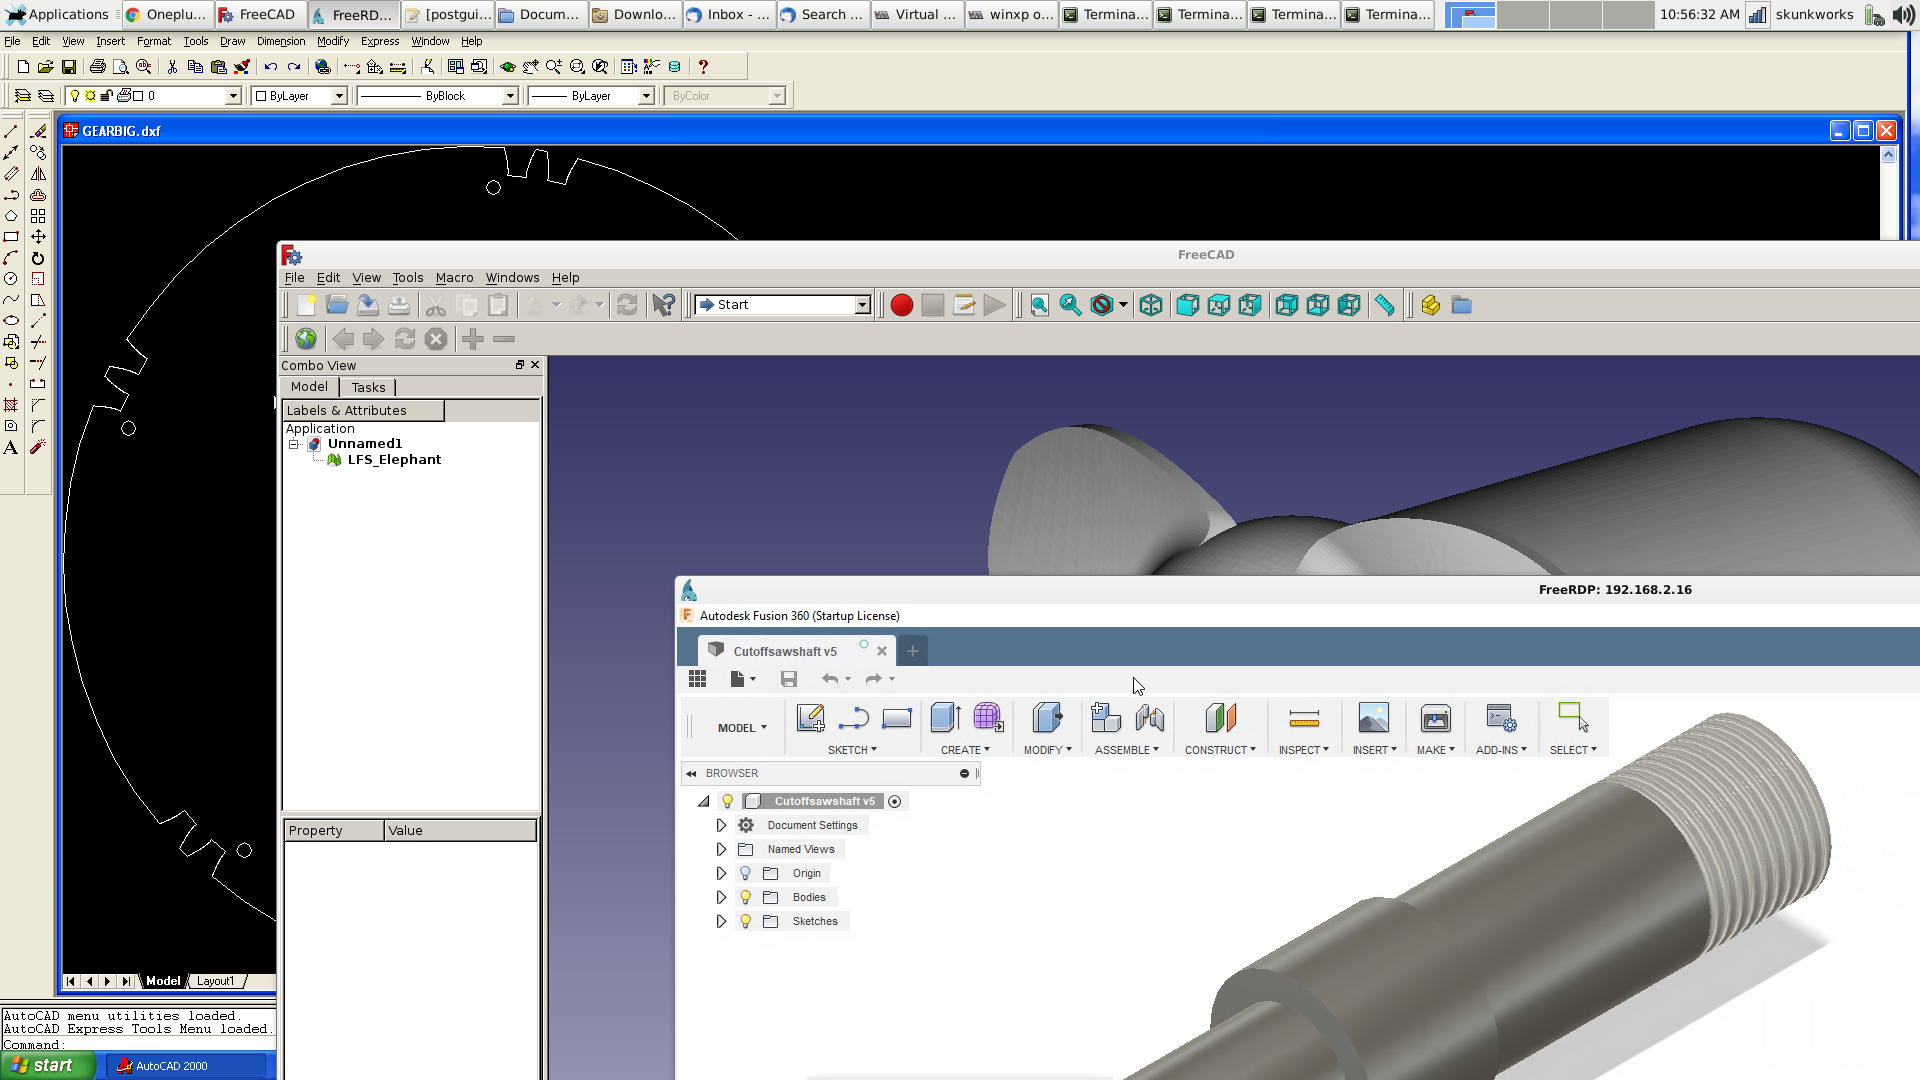The width and height of the screenshot is (1920, 1080).
Task: Click AutoCAD Layers icon
Action: point(45,96)
